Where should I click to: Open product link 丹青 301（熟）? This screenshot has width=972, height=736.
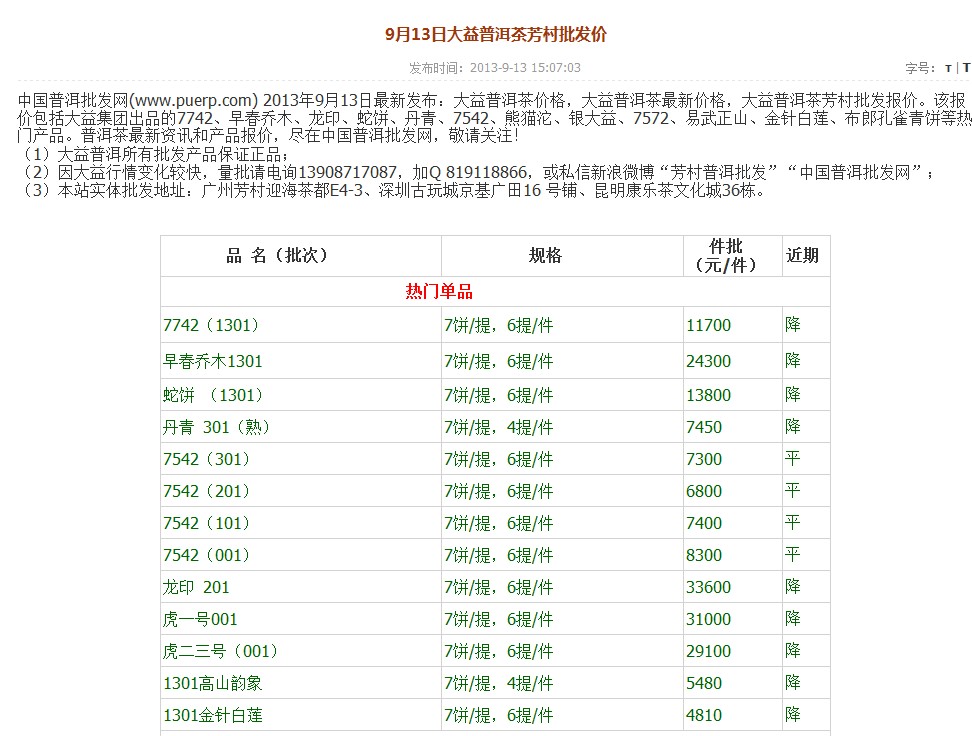coord(216,427)
